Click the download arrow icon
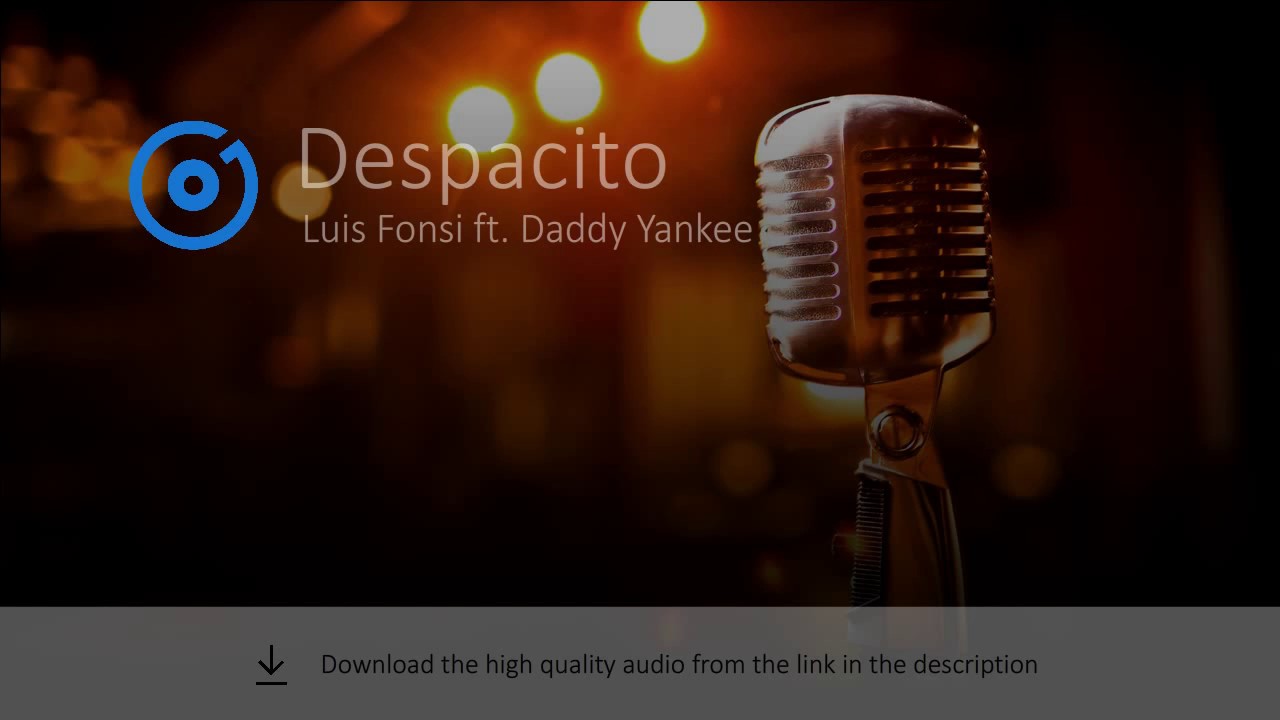This screenshot has width=1280, height=720. tap(271, 665)
